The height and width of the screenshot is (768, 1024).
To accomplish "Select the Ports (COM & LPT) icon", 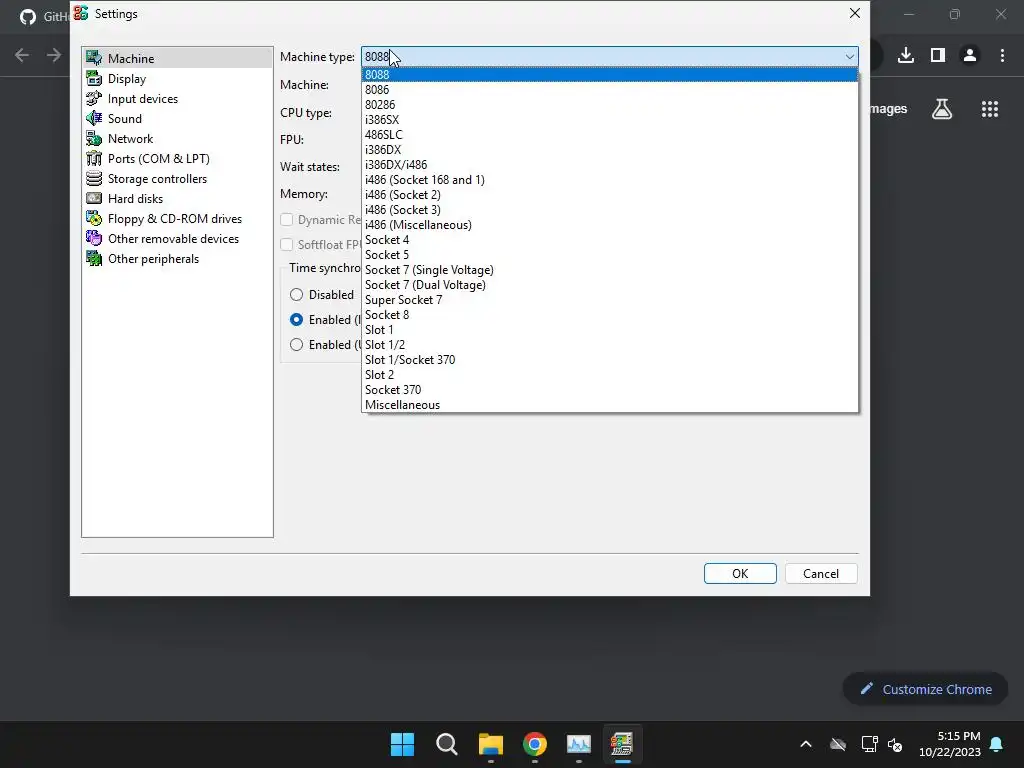I will tap(94, 159).
